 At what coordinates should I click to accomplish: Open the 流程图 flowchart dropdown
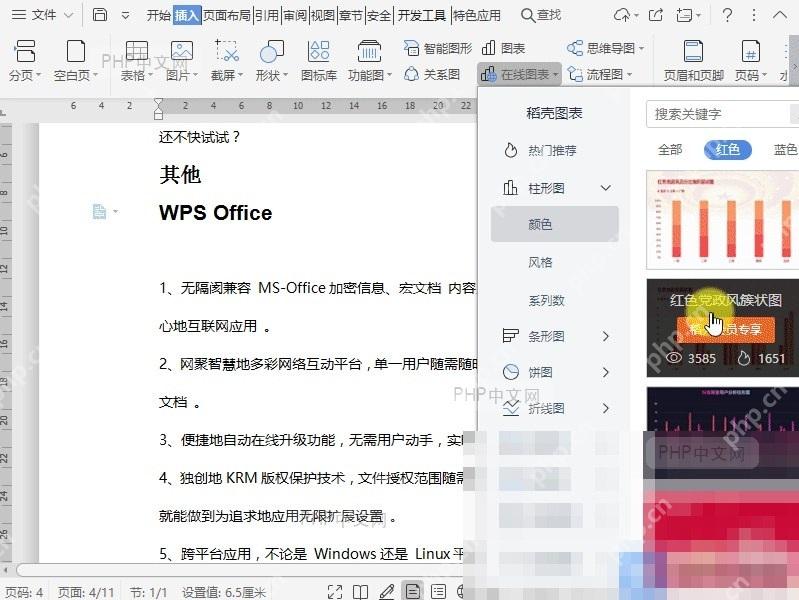tap(600, 74)
